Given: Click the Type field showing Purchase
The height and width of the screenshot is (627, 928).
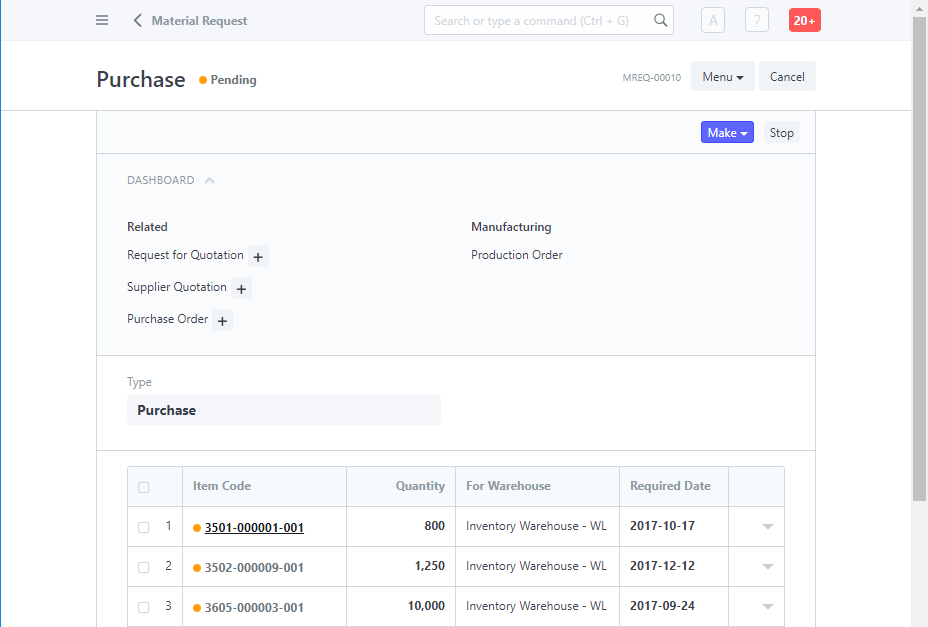Looking at the screenshot, I should click(283, 410).
